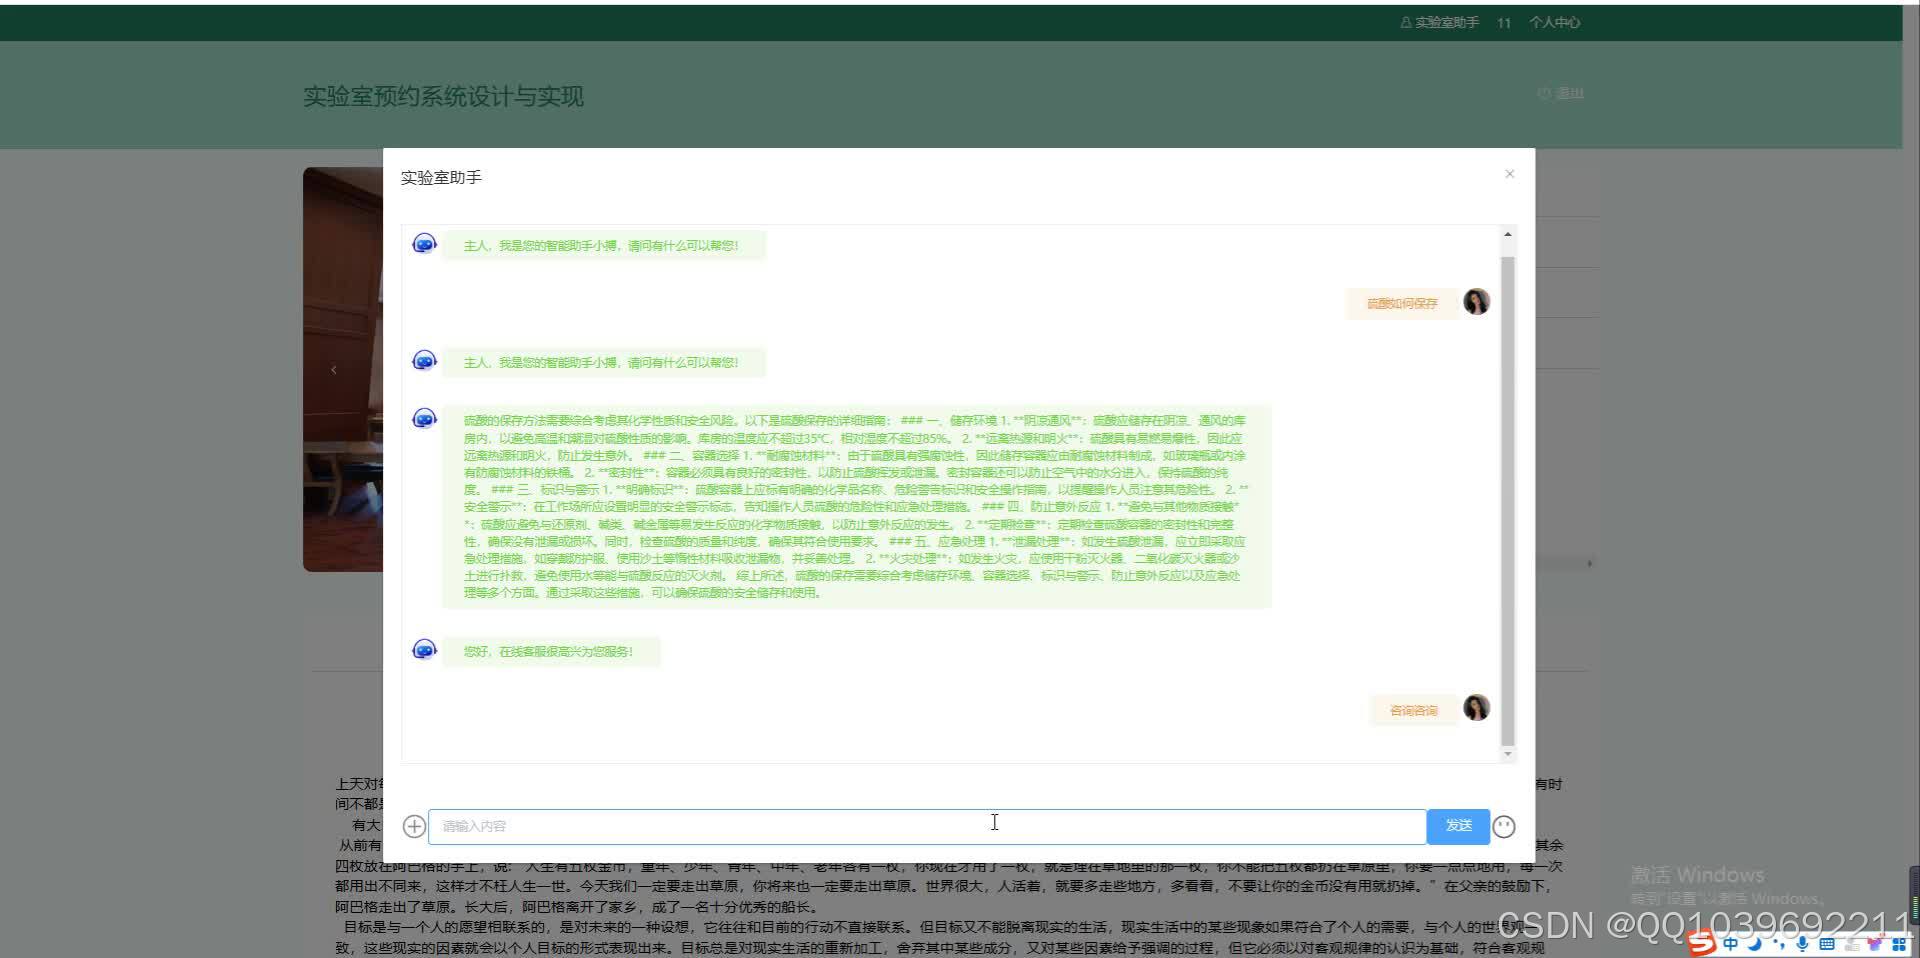Click the 退出 logout link
This screenshot has height=958, width=1920.
click(1561, 93)
